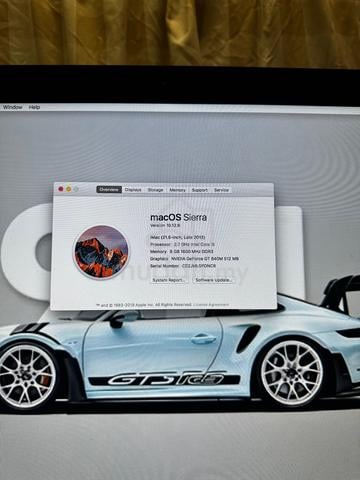Go to the Support tab
The image size is (360, 480).
200,190
